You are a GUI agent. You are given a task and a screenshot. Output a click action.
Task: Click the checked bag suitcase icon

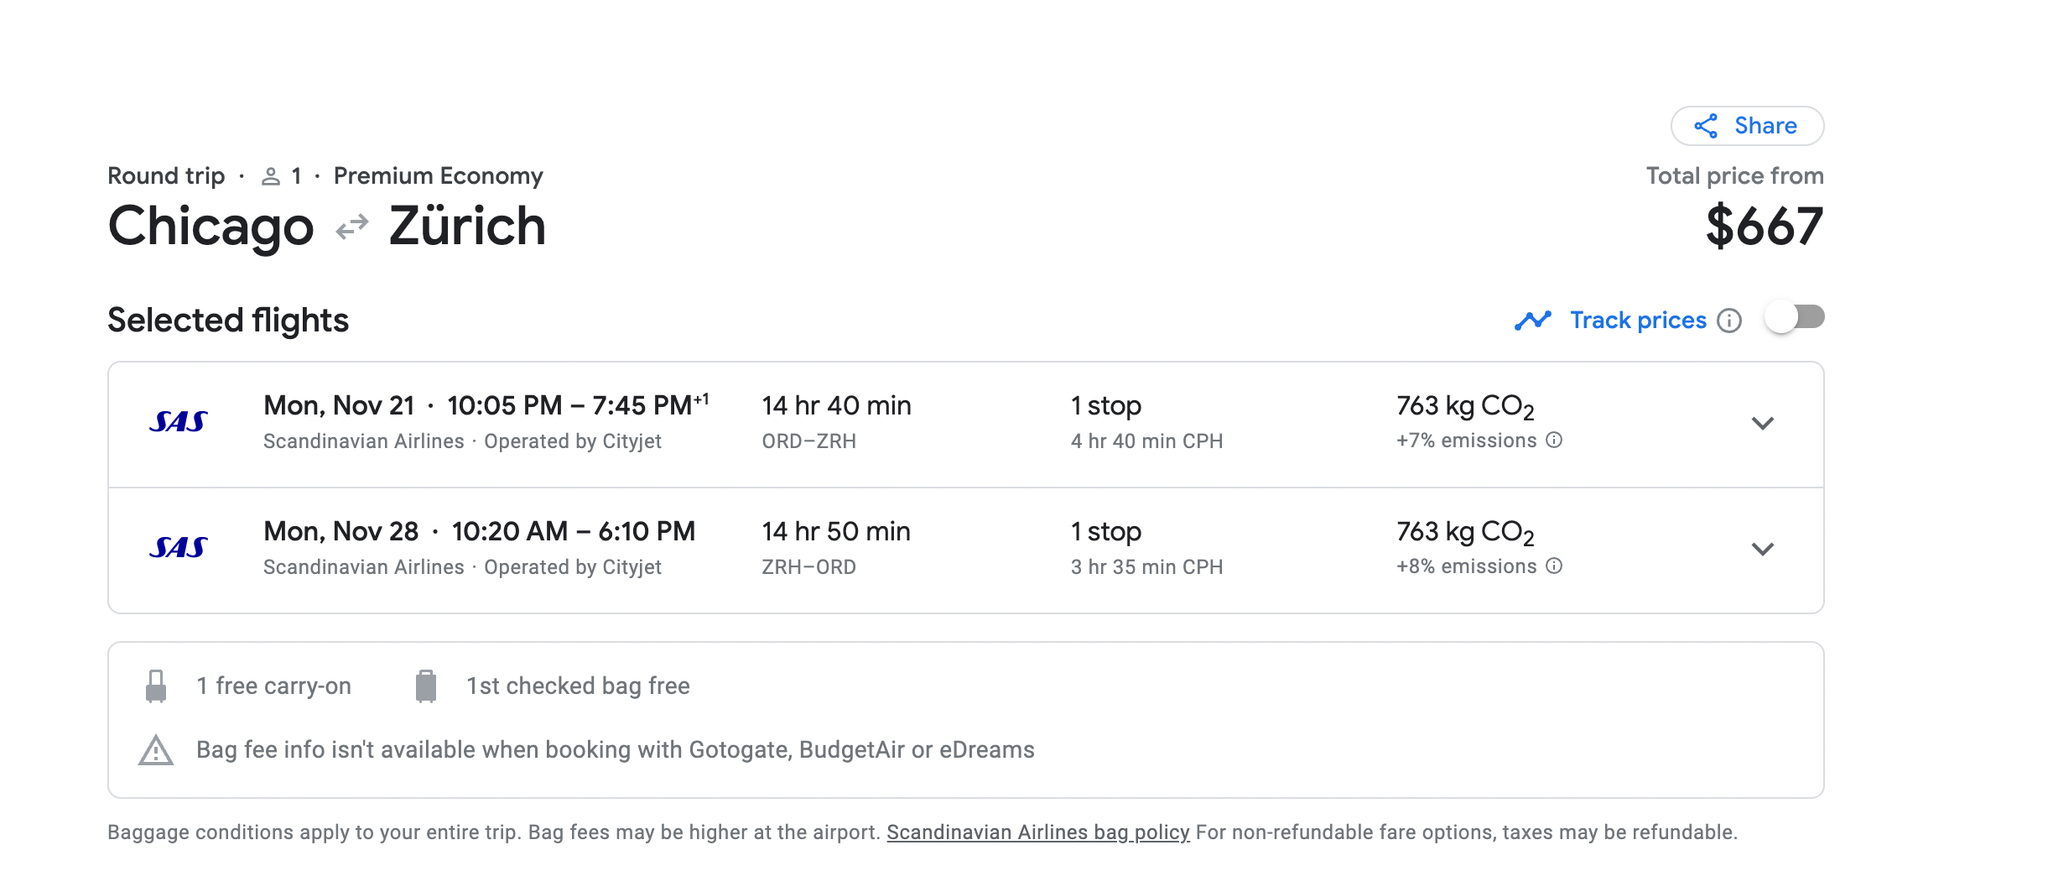(426, 687)
